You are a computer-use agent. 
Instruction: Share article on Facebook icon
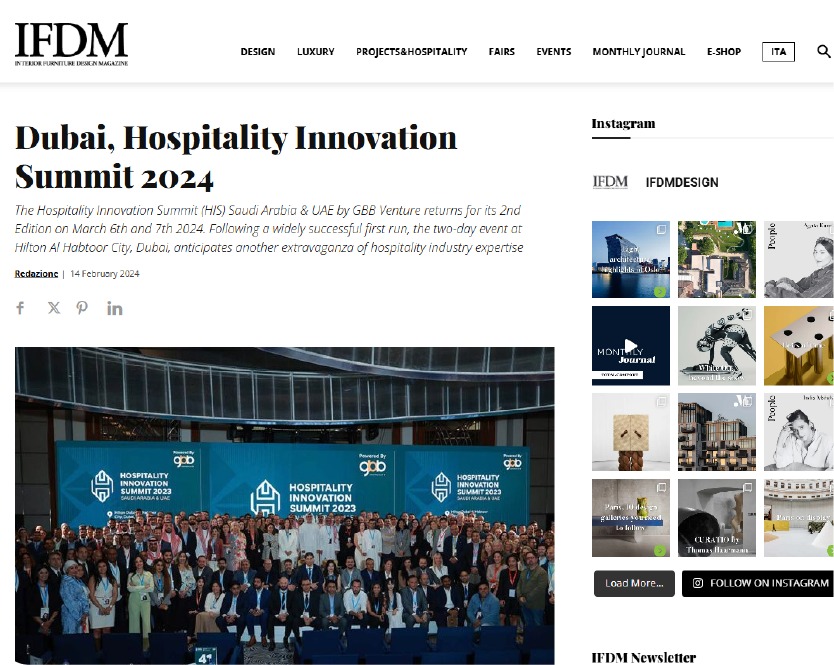click(20, 308)
